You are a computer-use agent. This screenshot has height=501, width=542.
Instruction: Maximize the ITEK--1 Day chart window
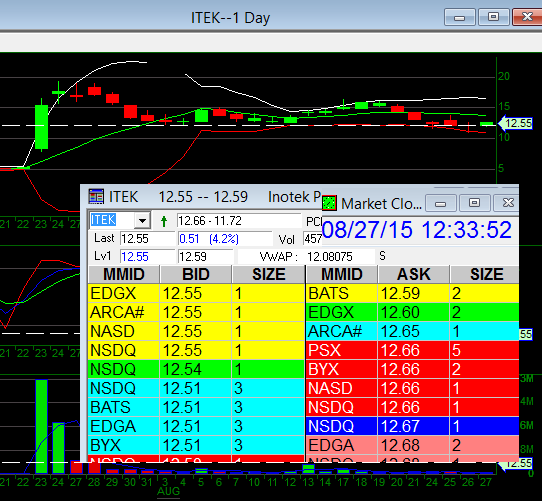pyautogui.click(x=494, y=17)
